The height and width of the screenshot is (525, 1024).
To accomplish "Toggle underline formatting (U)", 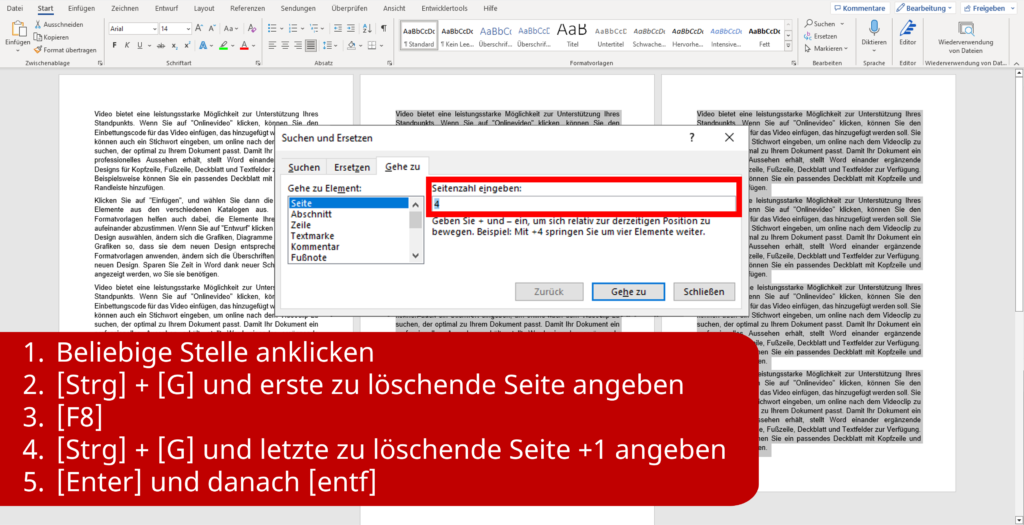I will coord(139,46).
